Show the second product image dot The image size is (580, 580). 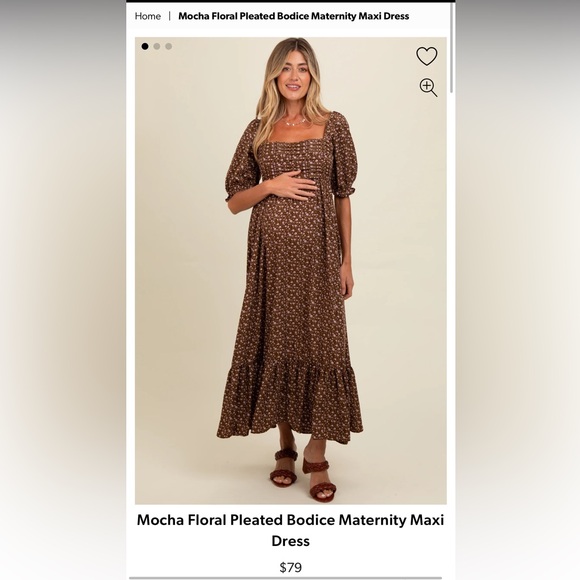157,46
